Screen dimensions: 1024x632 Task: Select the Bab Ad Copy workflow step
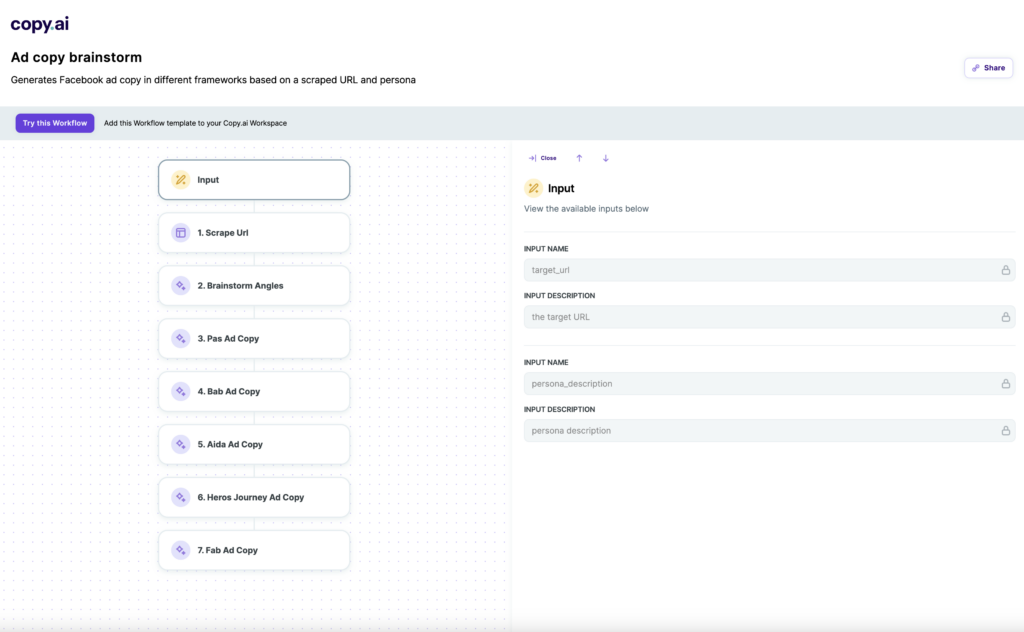(253, 391)
